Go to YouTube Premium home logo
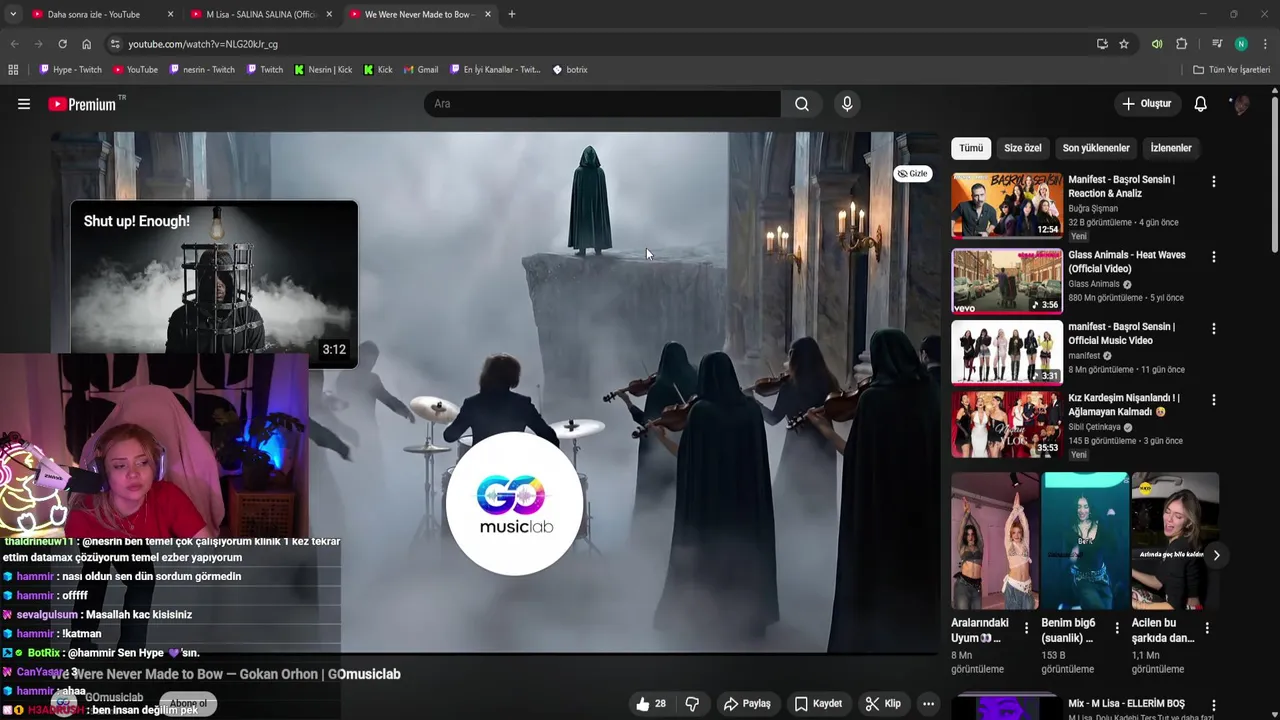Viewport: 1280px width, 720px height. (x=85, y=104)
